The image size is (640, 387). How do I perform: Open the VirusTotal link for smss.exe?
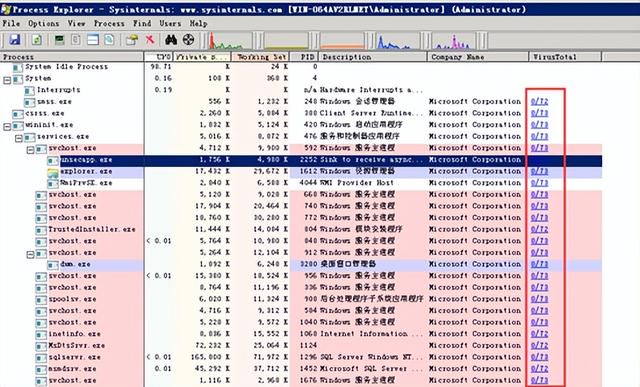539,102
